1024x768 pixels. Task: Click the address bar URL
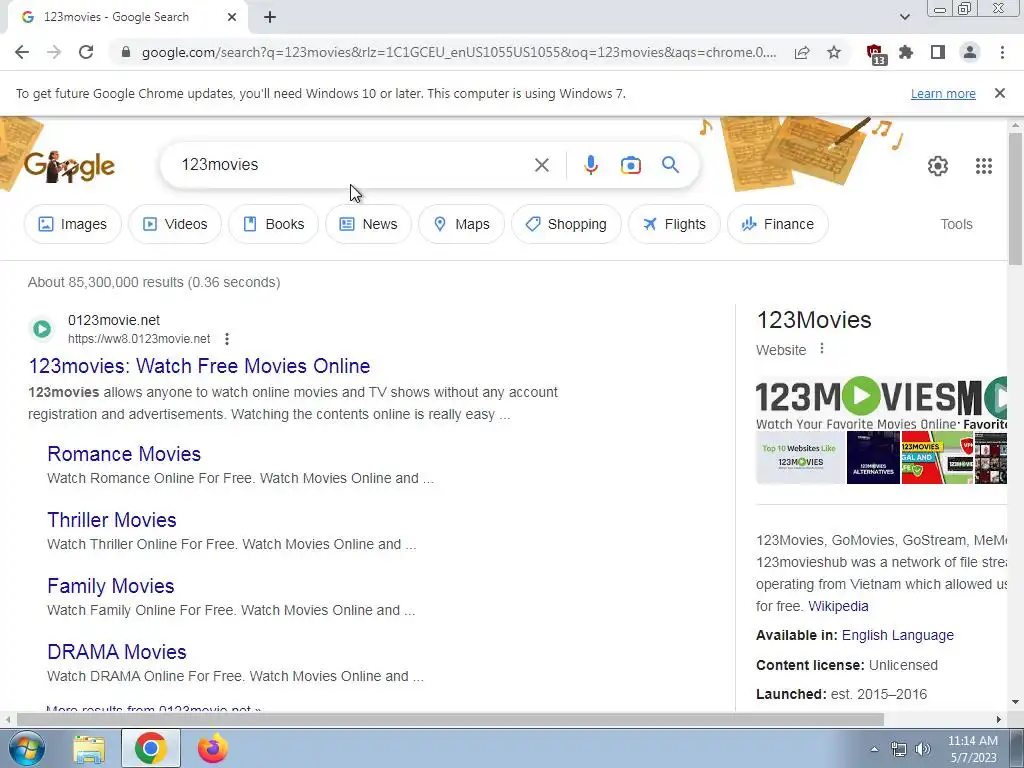(458, 52)
